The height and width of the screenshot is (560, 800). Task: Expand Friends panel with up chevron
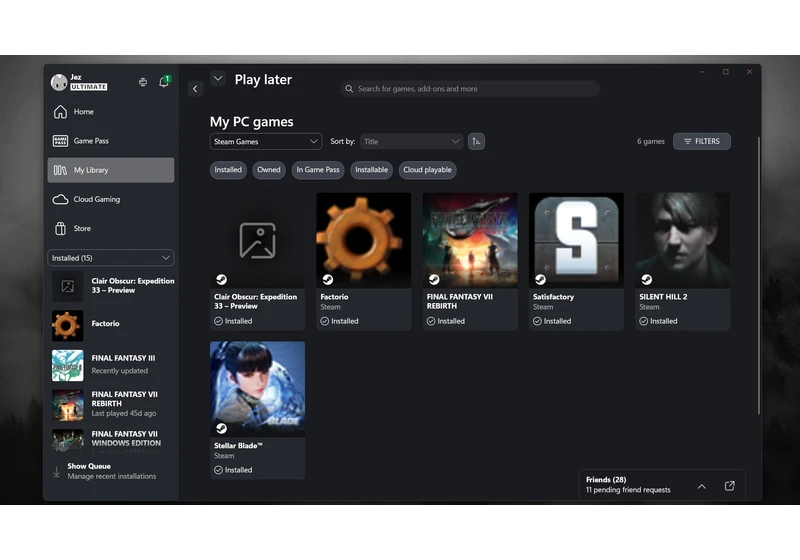tap(702, 487)
